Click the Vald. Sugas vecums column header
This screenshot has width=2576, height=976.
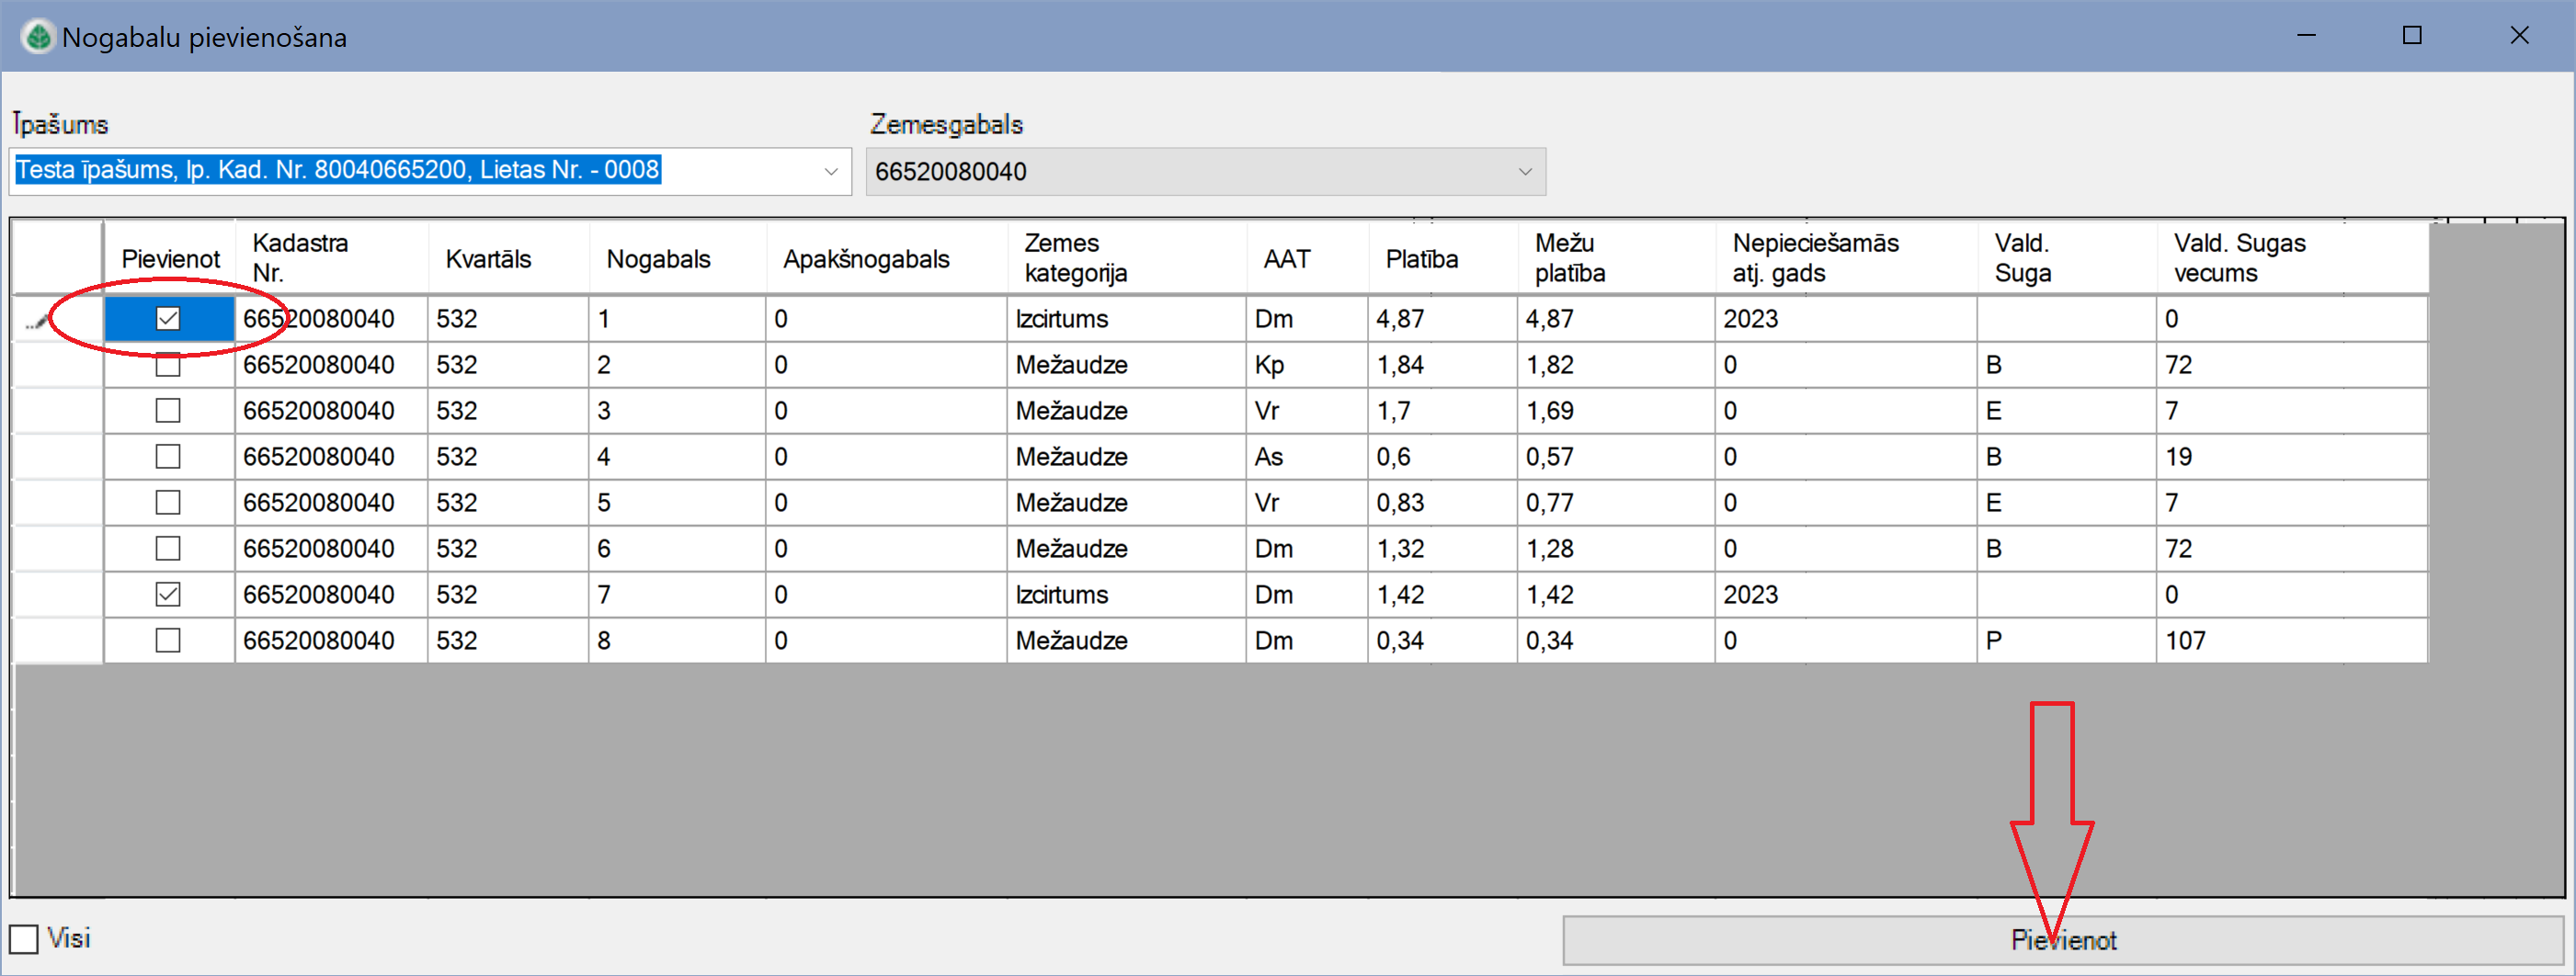click(2239, 258)
